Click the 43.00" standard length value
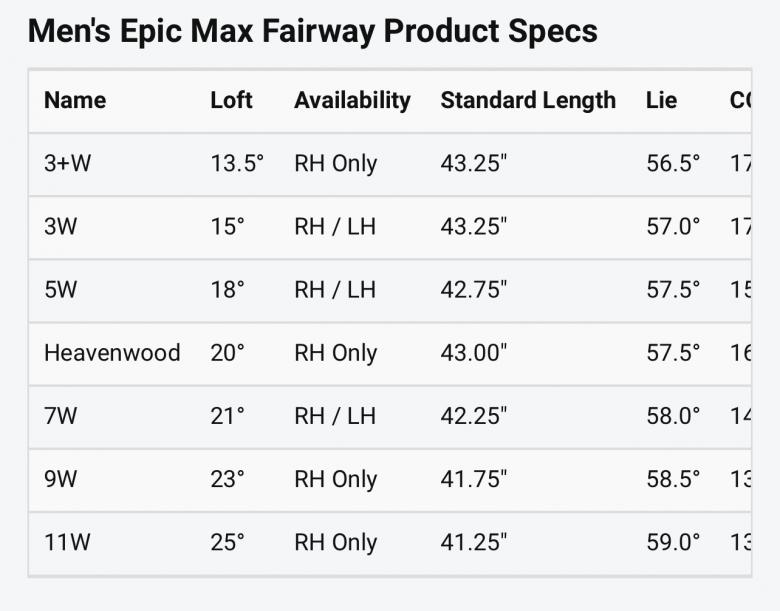The width and height of the screenshot is (780, 611). point(474,353)
